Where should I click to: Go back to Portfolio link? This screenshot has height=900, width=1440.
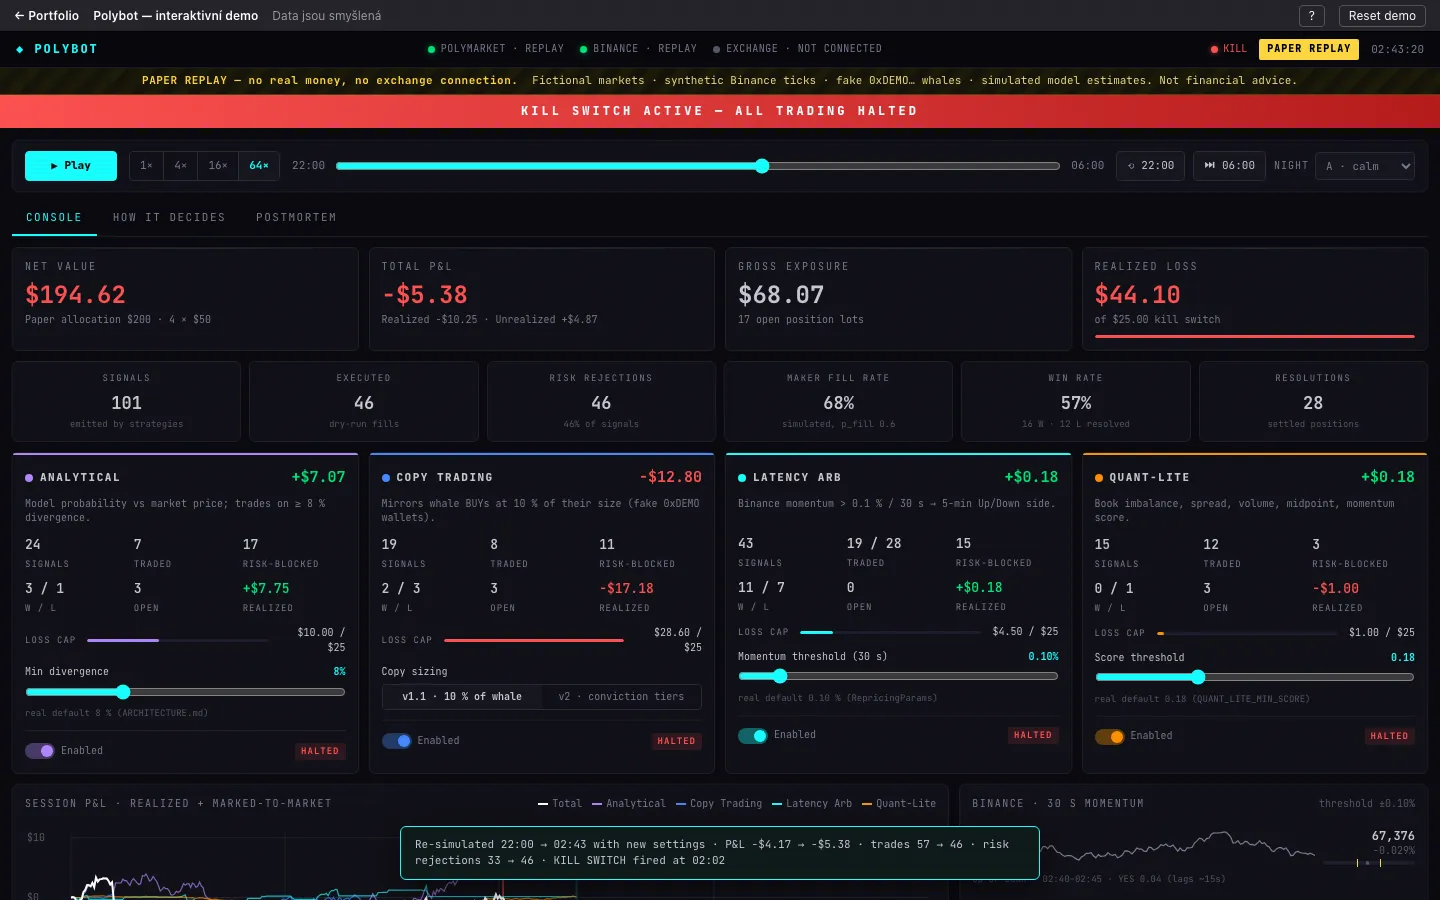47,16
